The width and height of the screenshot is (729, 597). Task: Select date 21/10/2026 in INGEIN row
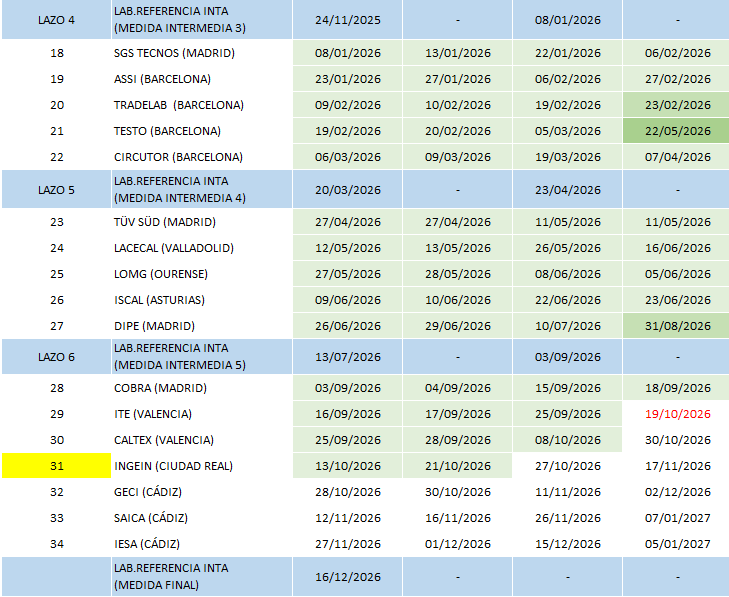pyautogui.click(x=457, y=466)
